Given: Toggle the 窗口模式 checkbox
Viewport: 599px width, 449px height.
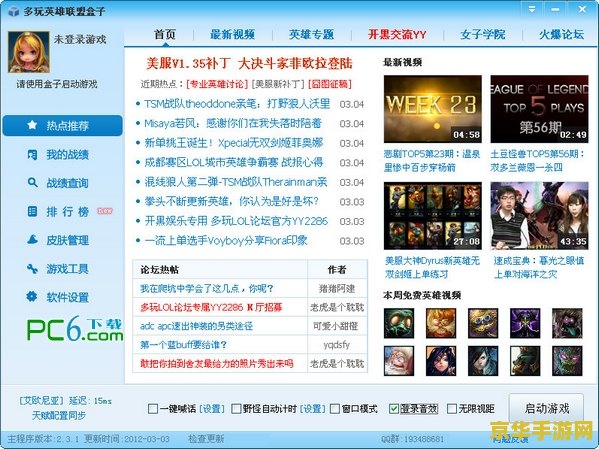Looking at the screenshot, I should tap(335, 409).
